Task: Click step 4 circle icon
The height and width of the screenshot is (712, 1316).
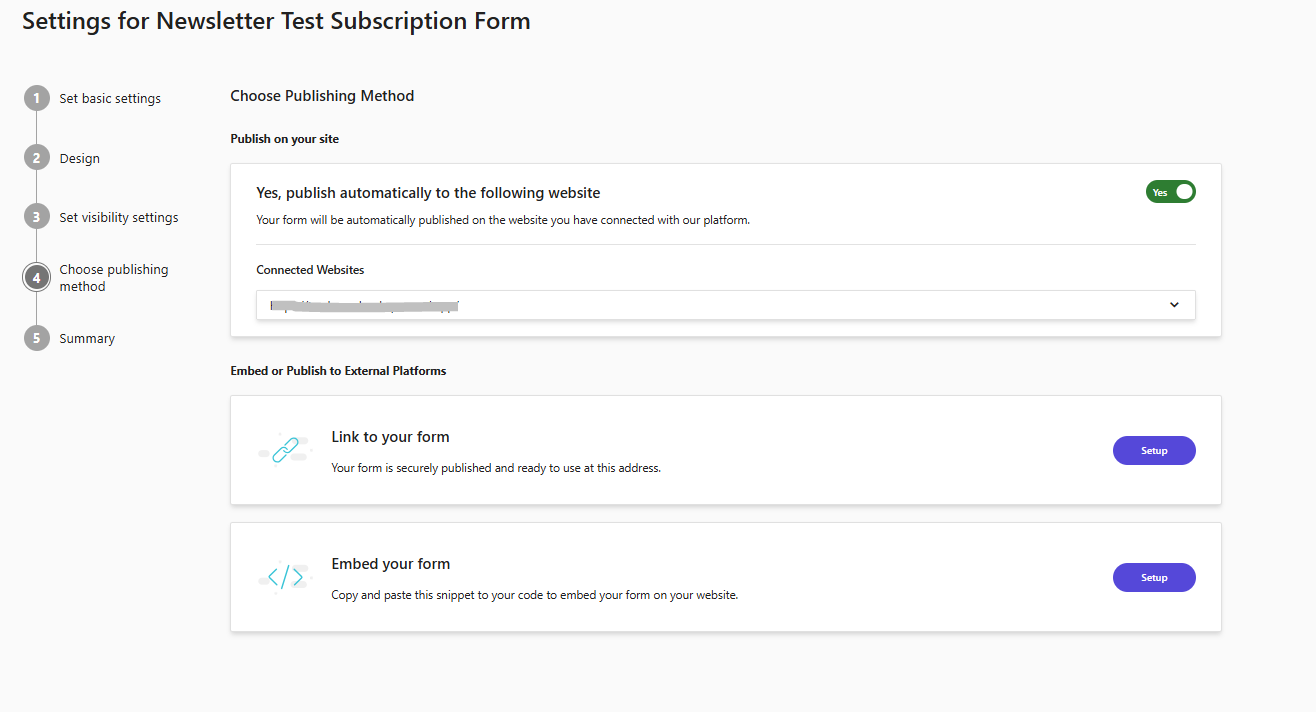Action: point(36,278)
